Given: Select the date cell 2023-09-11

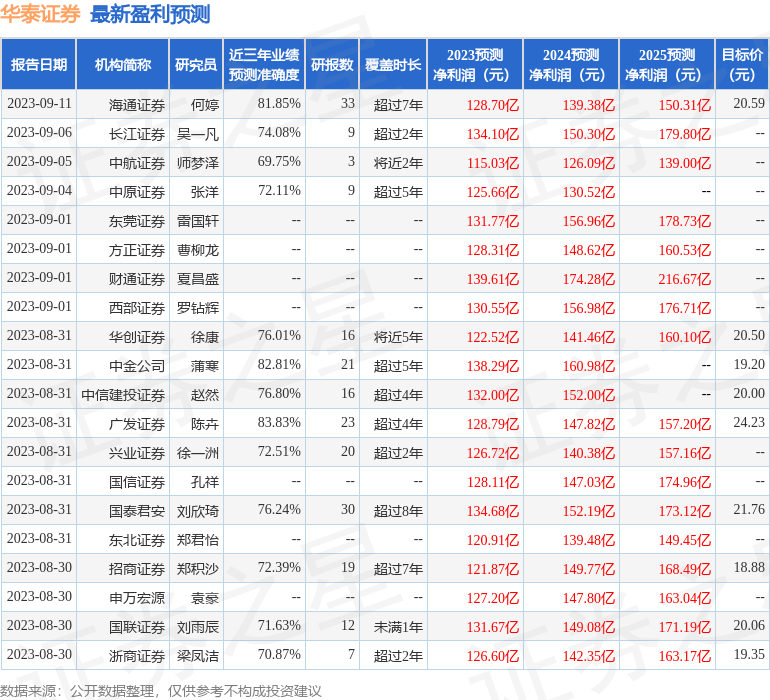Looking at the screenshot, I should pos(39,104).
